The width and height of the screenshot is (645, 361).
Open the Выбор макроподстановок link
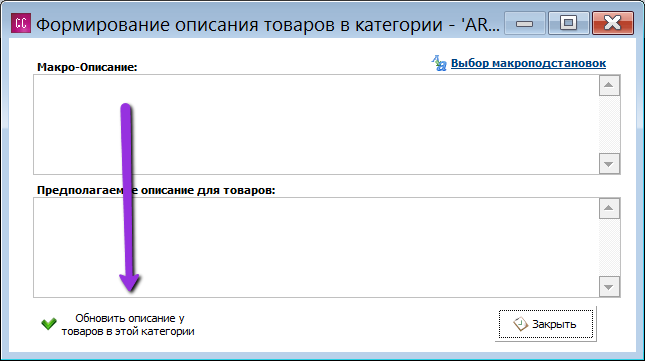(528, 63)
